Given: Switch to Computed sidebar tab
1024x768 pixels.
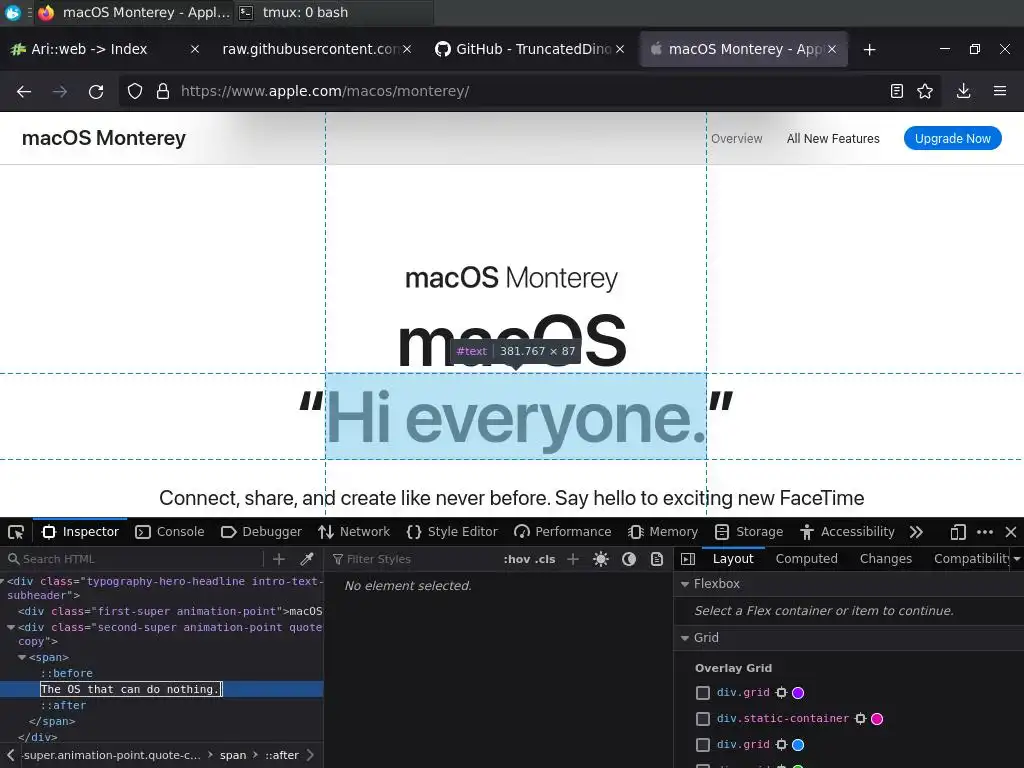Looking at the screenshot, I should [x=807, y=559].
